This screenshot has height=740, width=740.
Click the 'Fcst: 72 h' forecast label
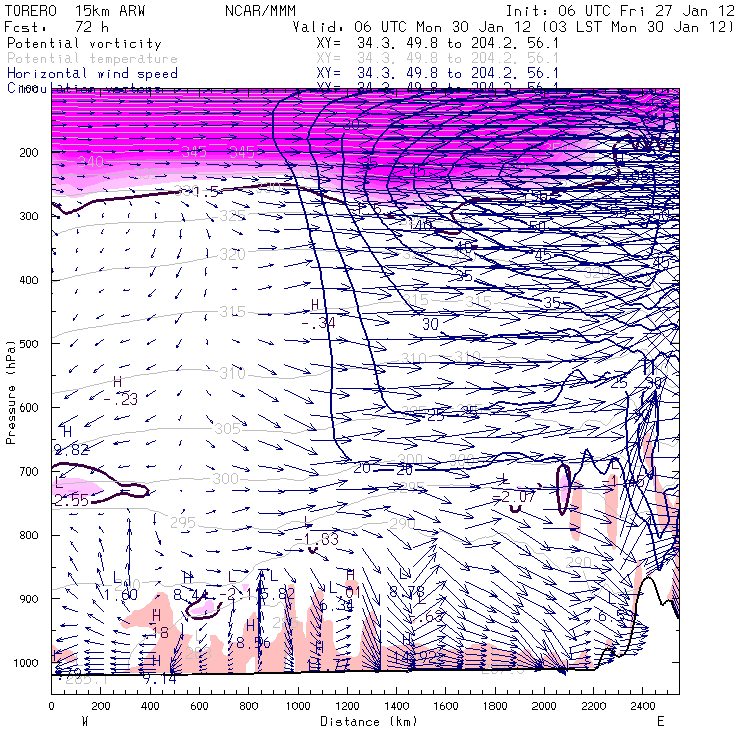coord(56,27)
